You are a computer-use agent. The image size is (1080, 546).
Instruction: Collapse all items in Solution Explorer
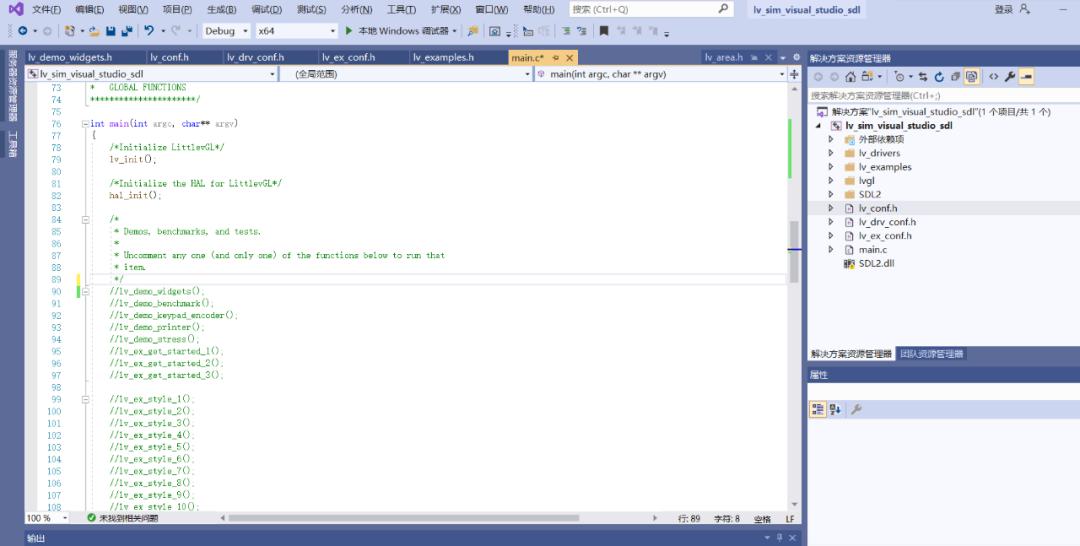955,76
